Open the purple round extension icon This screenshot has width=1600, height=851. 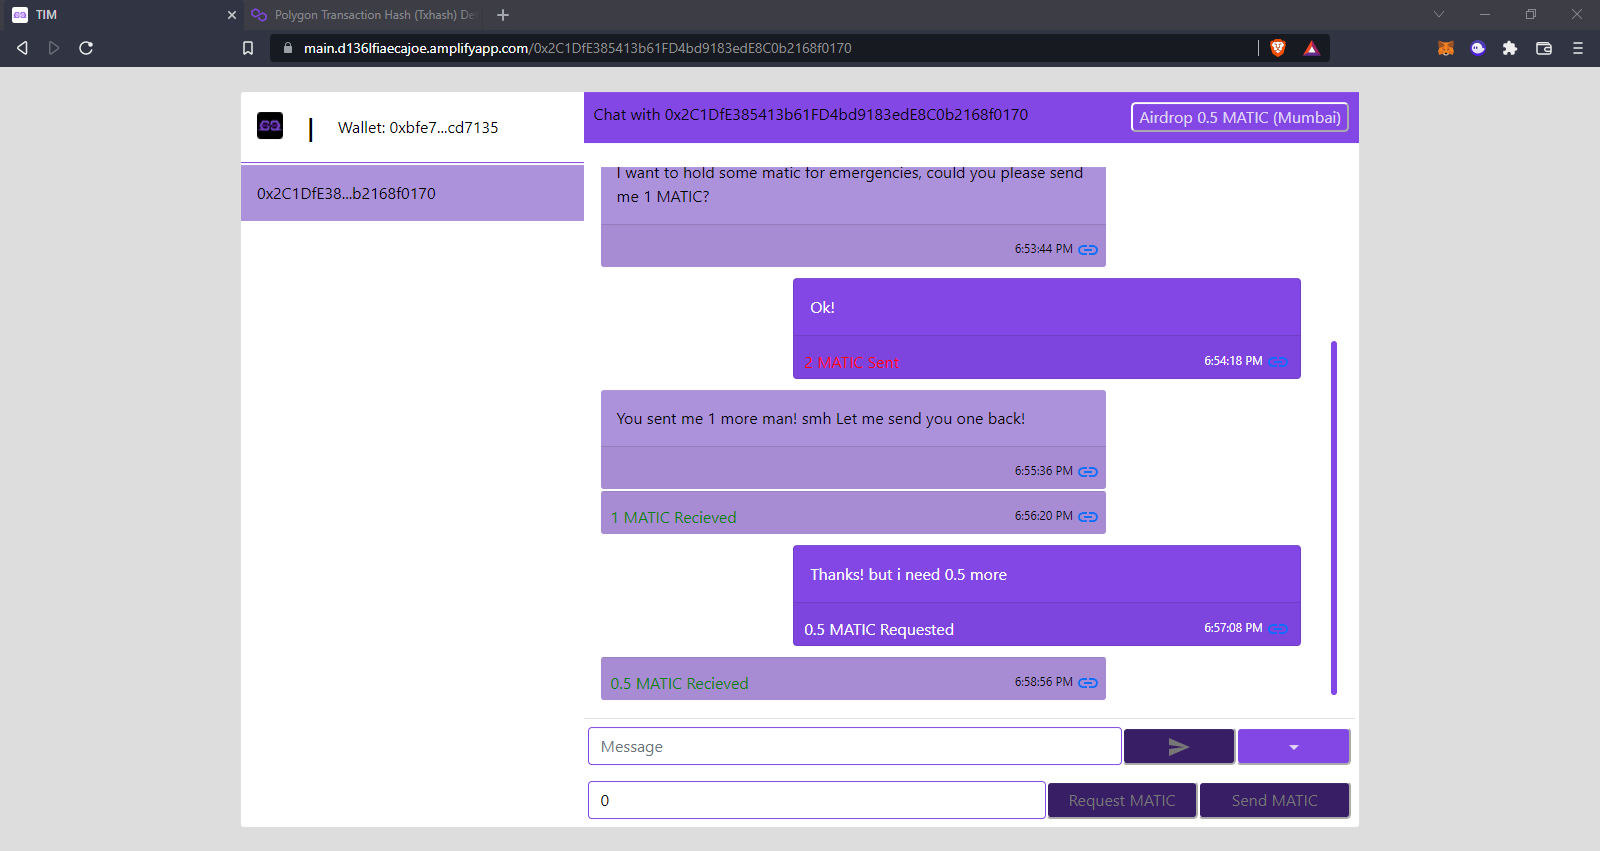pos(1478,48)
